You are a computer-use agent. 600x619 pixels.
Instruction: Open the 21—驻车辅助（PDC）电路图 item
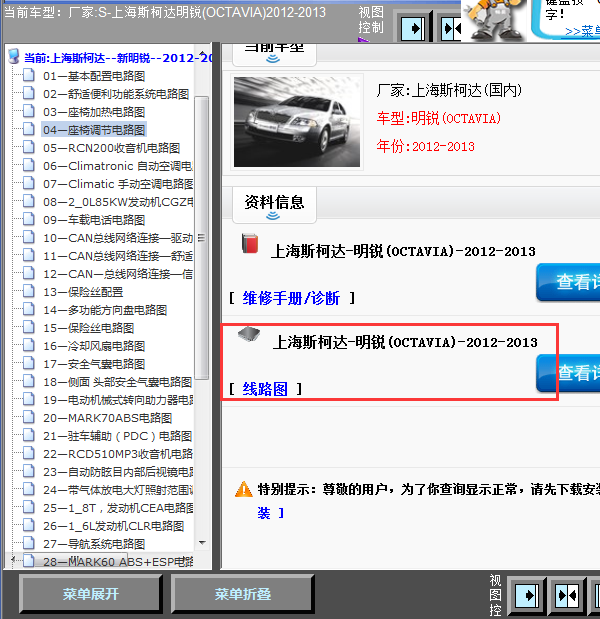(x=117, y=436)
